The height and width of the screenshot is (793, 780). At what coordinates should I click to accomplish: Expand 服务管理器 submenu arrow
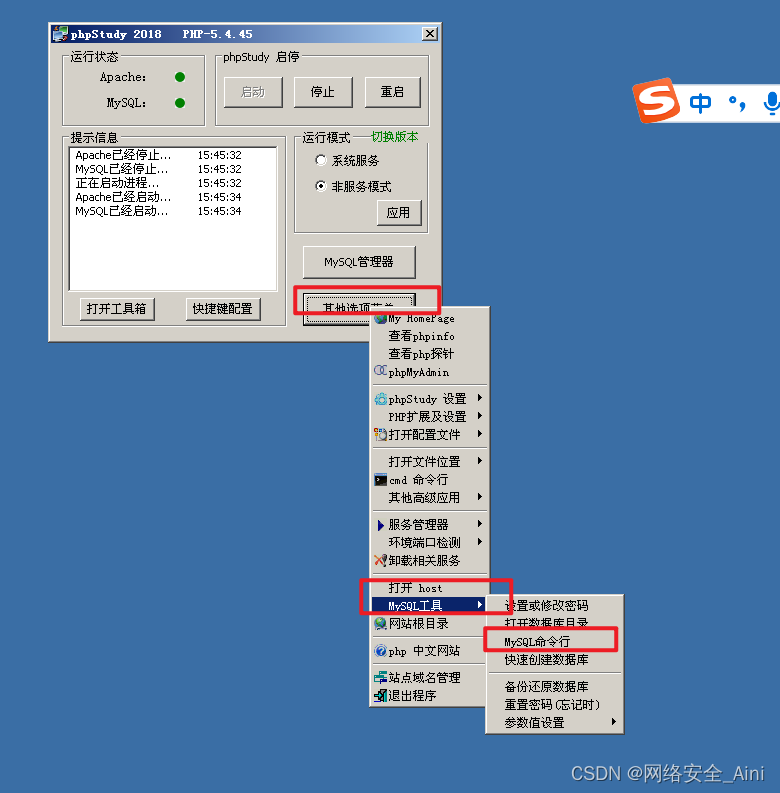(480, 524)
